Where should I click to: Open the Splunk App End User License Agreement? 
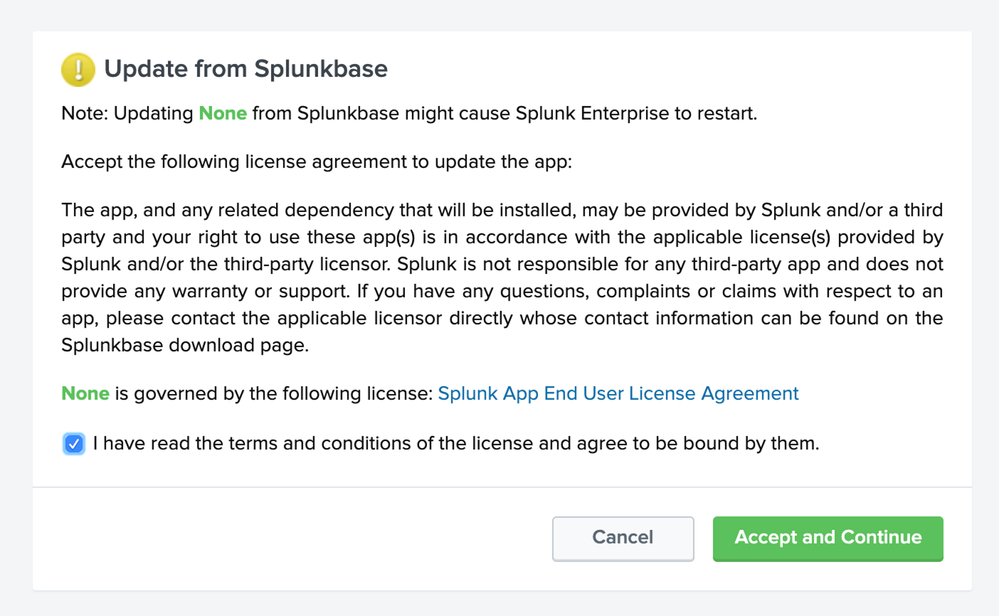click(618, 393)
